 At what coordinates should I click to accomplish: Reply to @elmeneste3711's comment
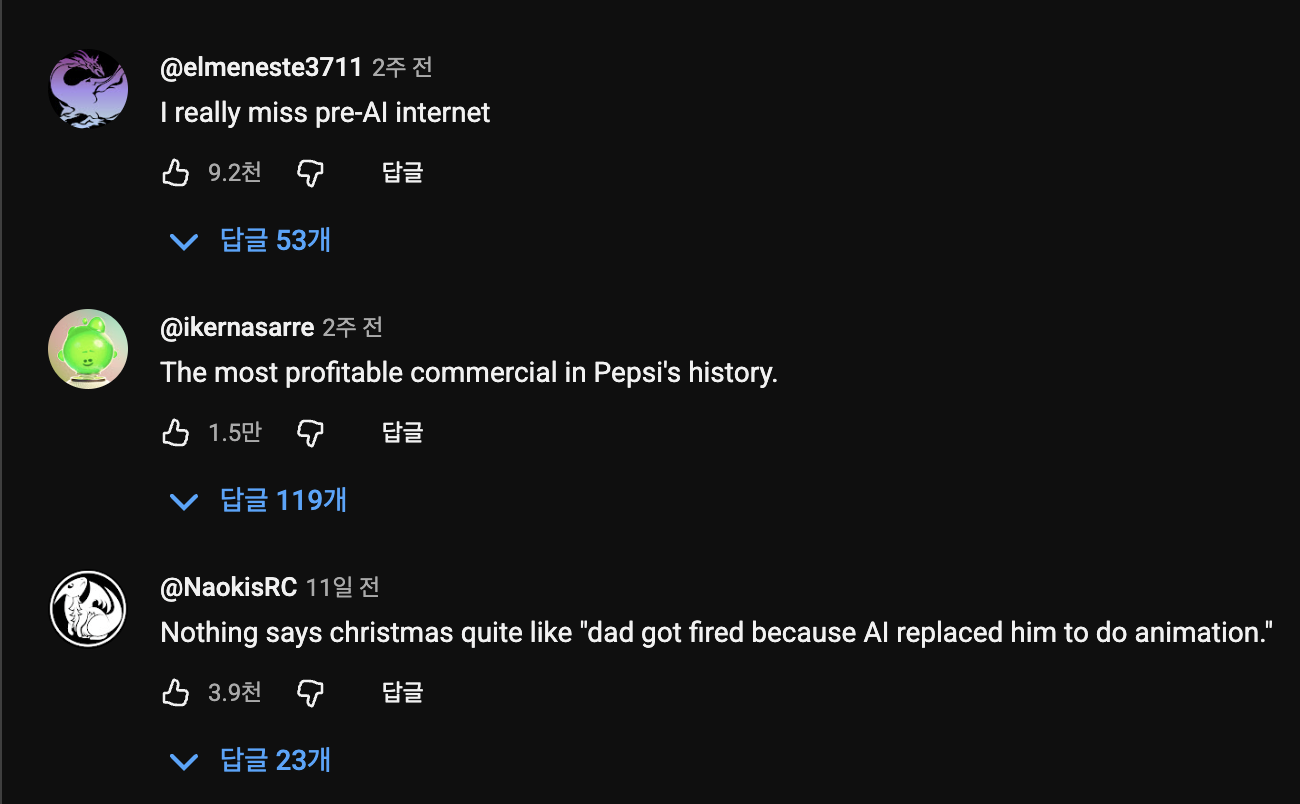[403, 172]
